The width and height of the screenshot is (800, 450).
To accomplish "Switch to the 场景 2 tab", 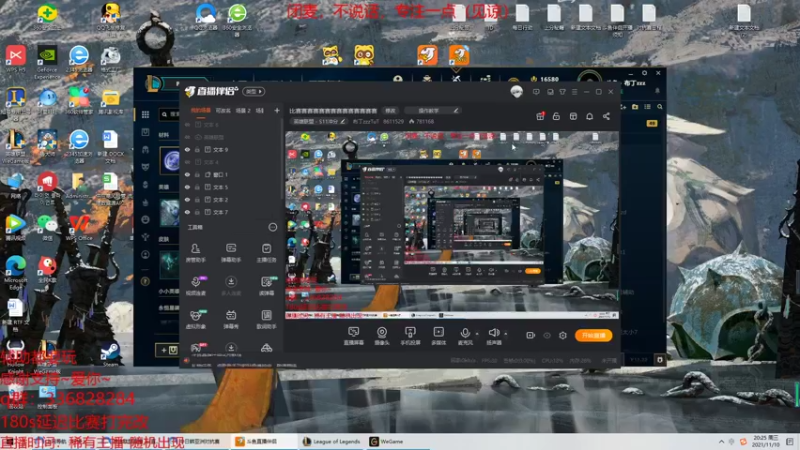I will pos(243,110).
